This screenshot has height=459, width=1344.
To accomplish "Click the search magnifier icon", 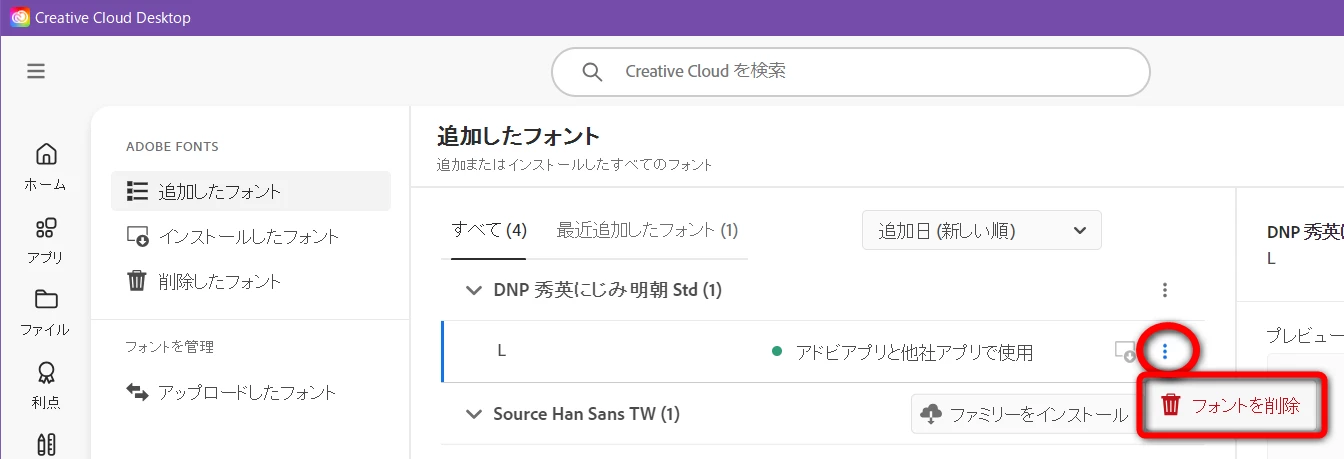I will pyautogui.click(x=592, y=72).
